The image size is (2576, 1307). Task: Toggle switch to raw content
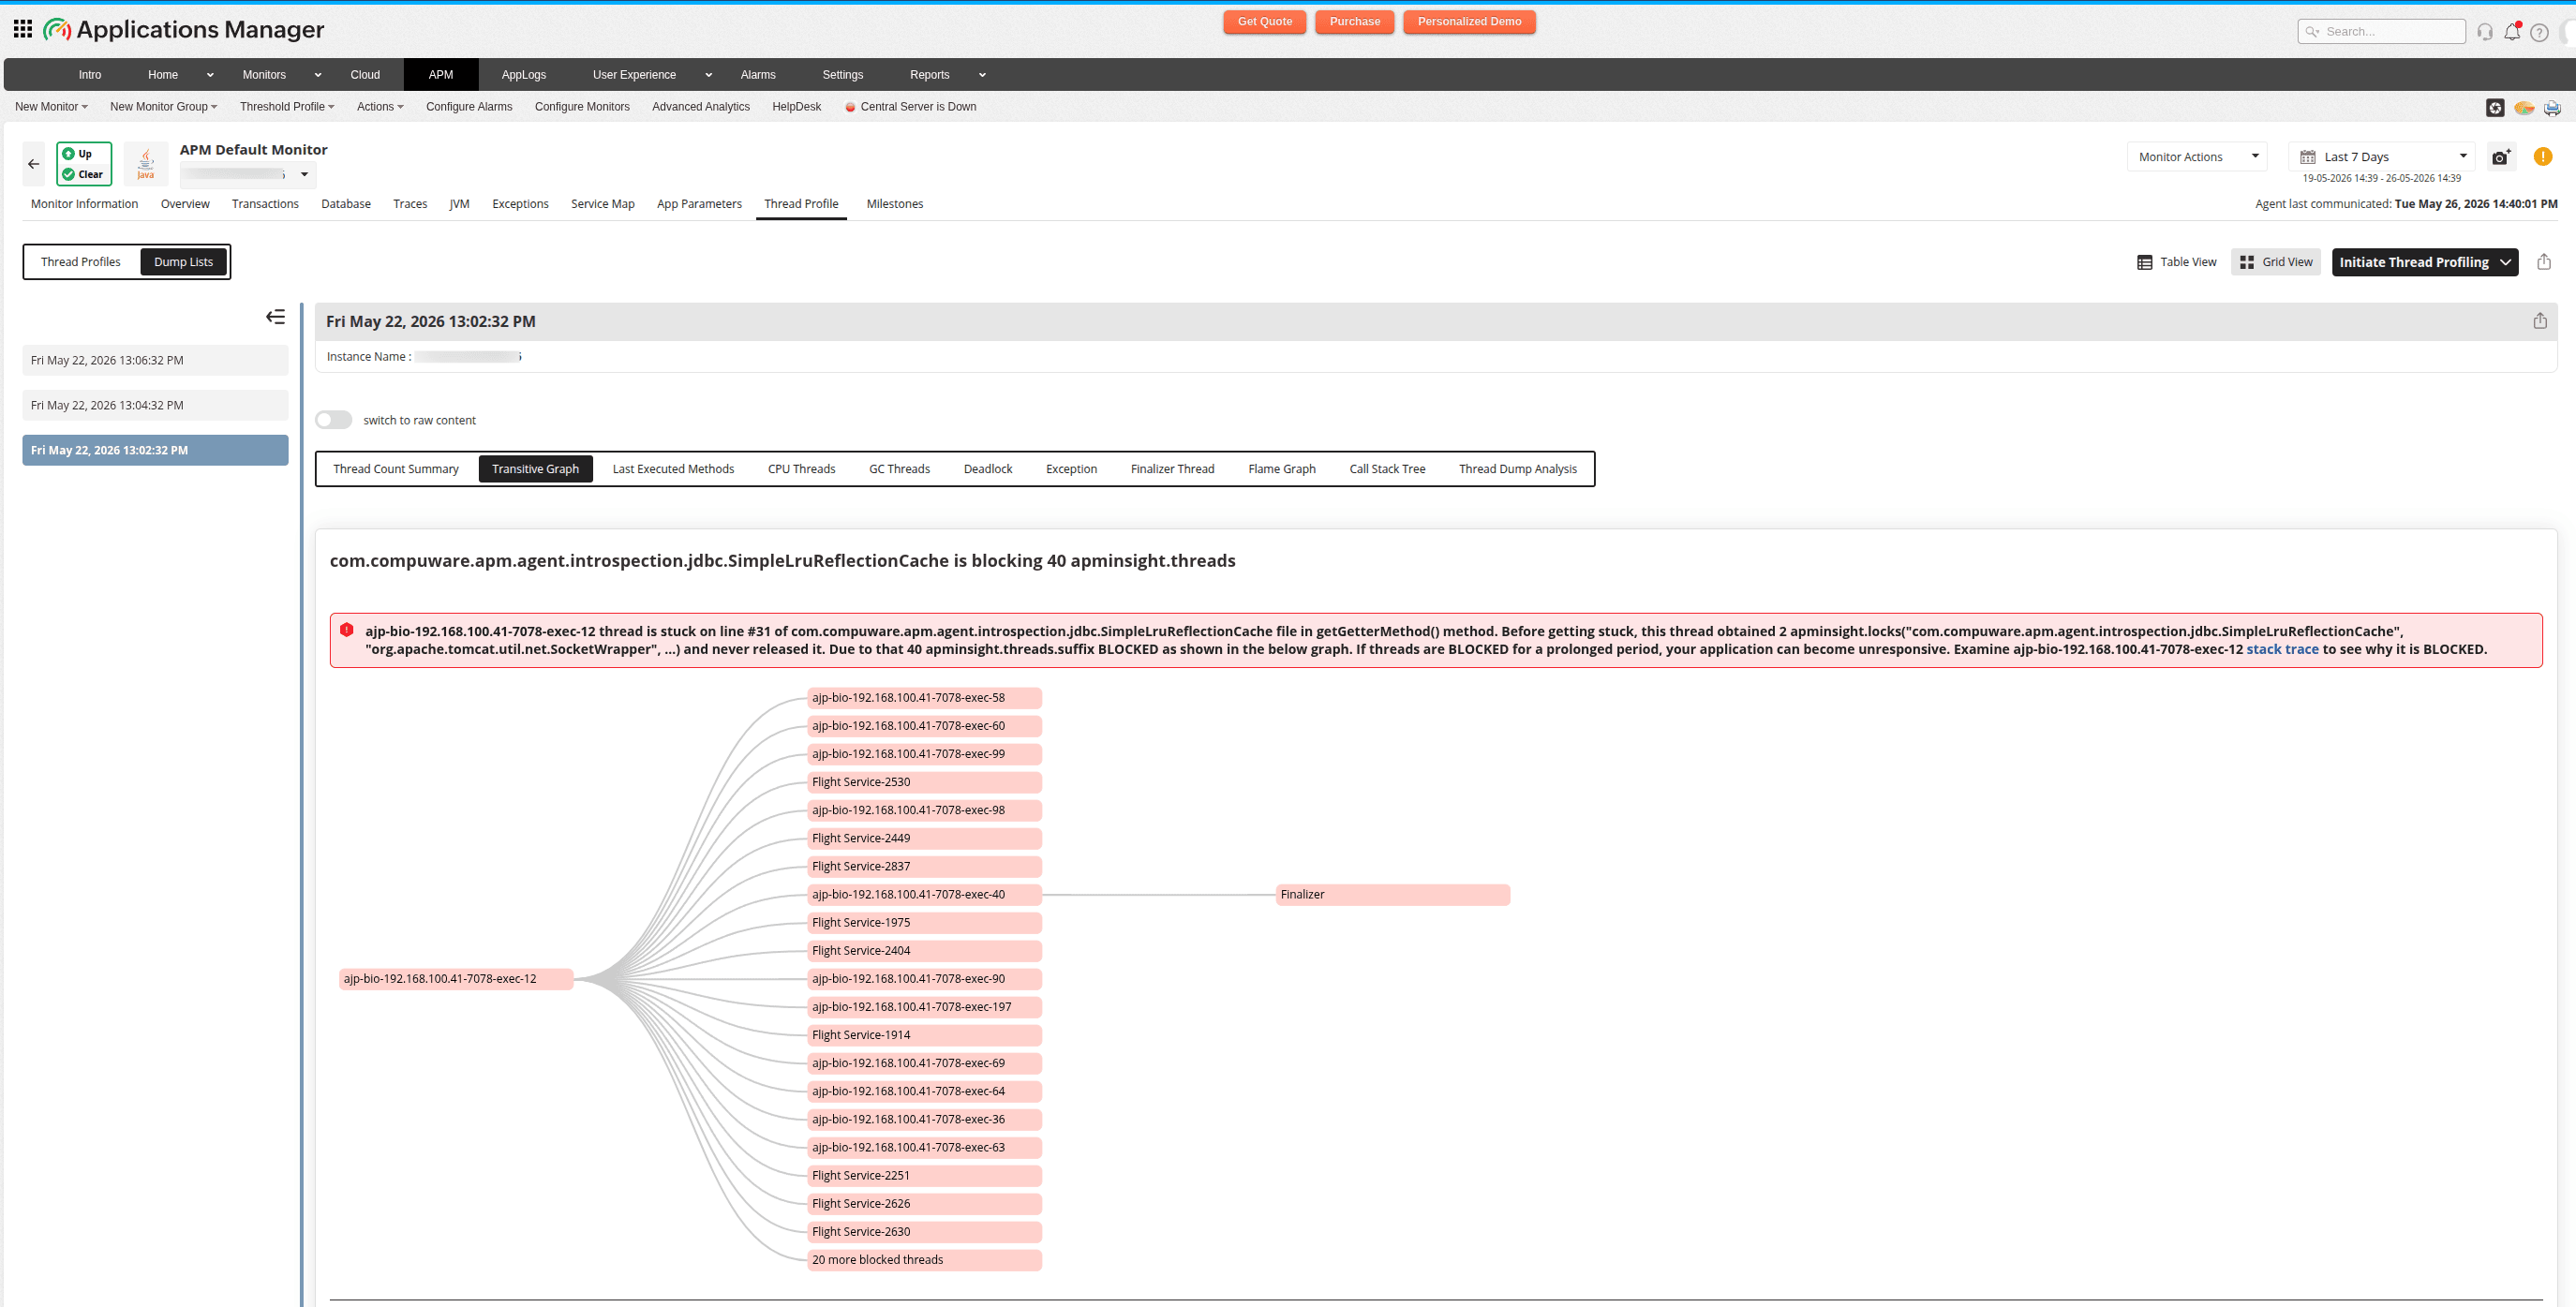(x=334, y=420)
